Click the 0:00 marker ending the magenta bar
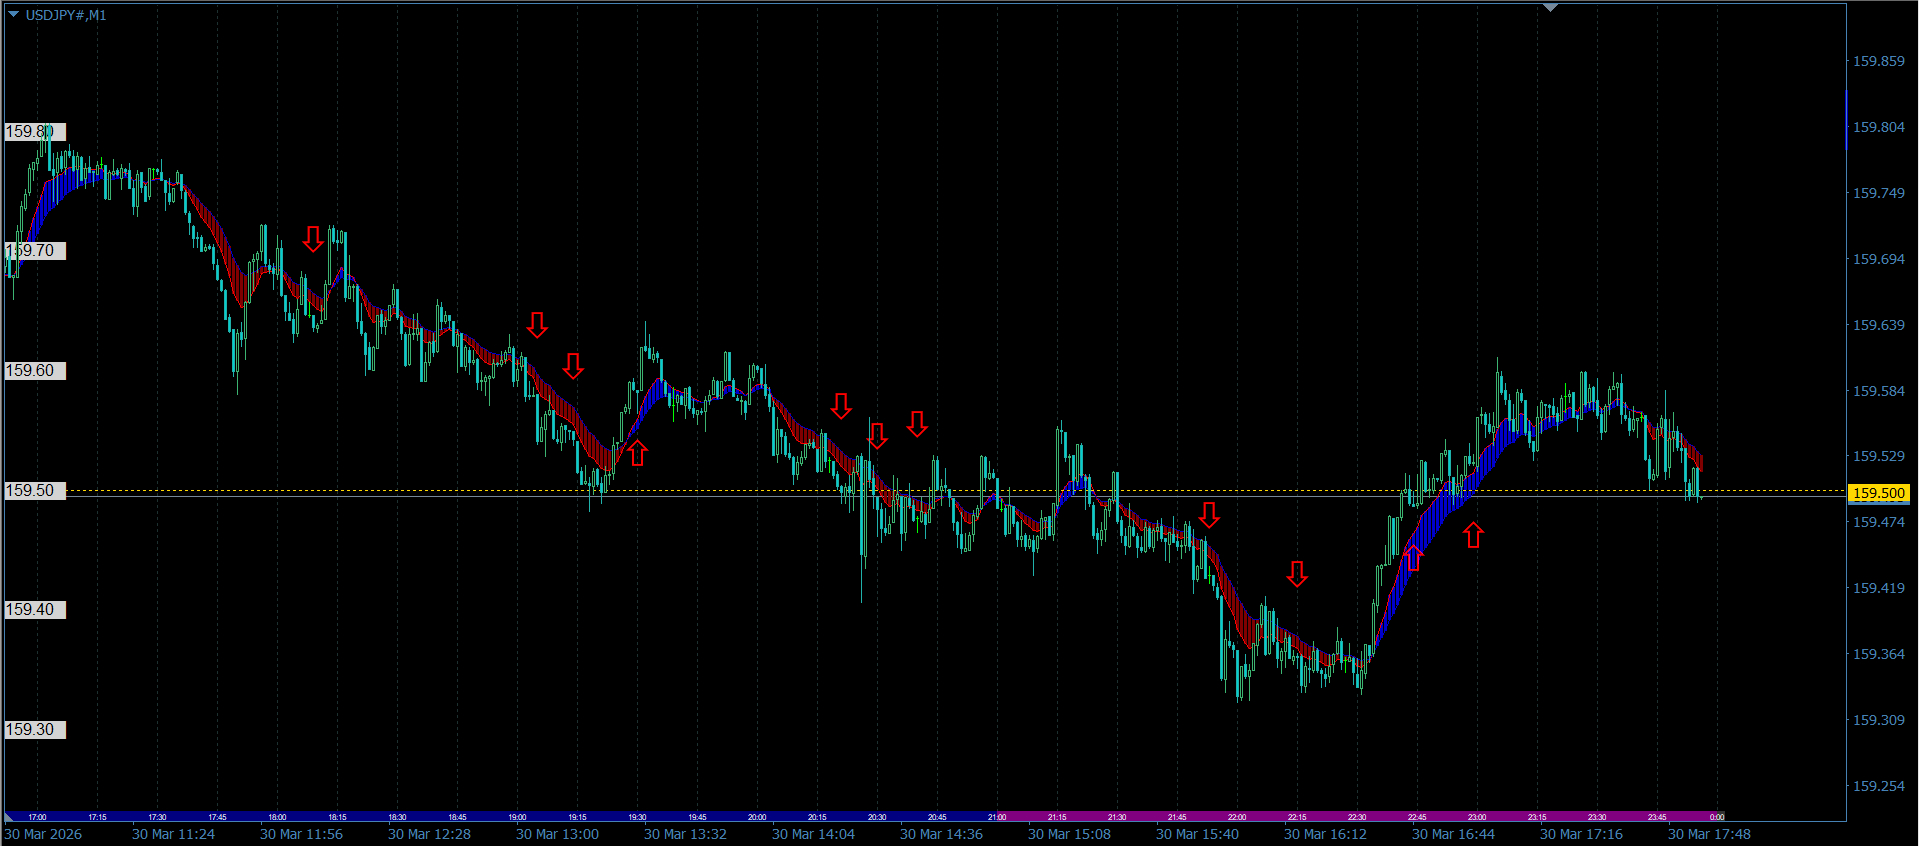 [1716, 817]
